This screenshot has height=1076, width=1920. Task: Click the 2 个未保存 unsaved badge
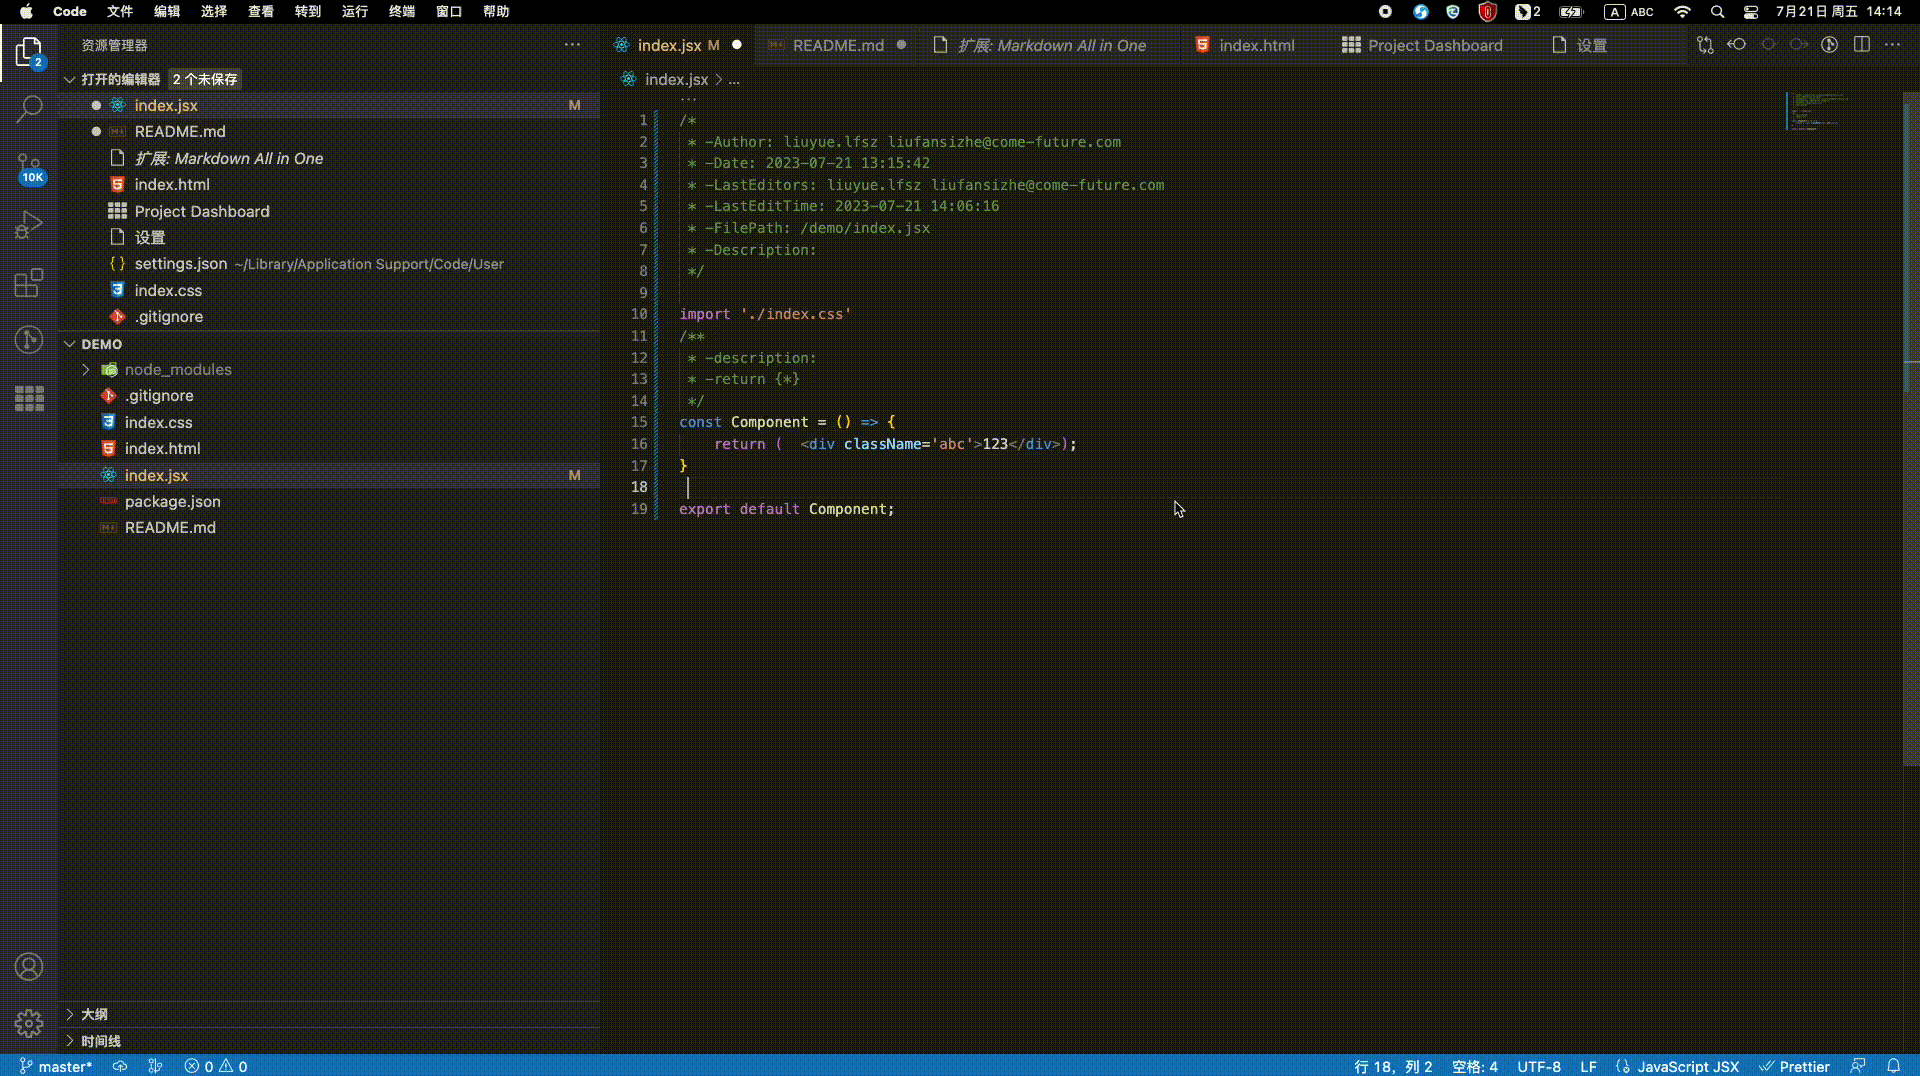[205, 79]
